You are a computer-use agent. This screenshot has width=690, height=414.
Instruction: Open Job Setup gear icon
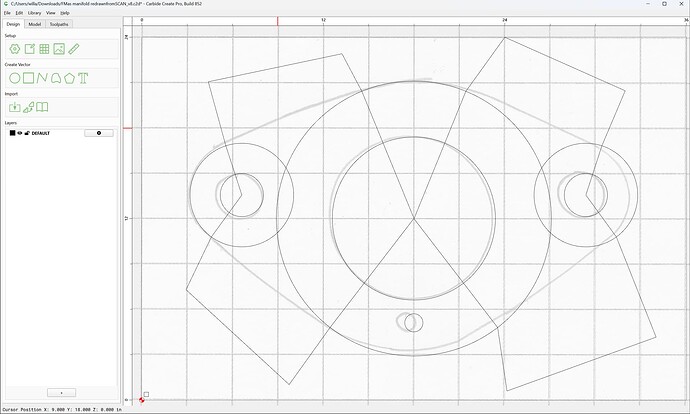coord(15,49)
